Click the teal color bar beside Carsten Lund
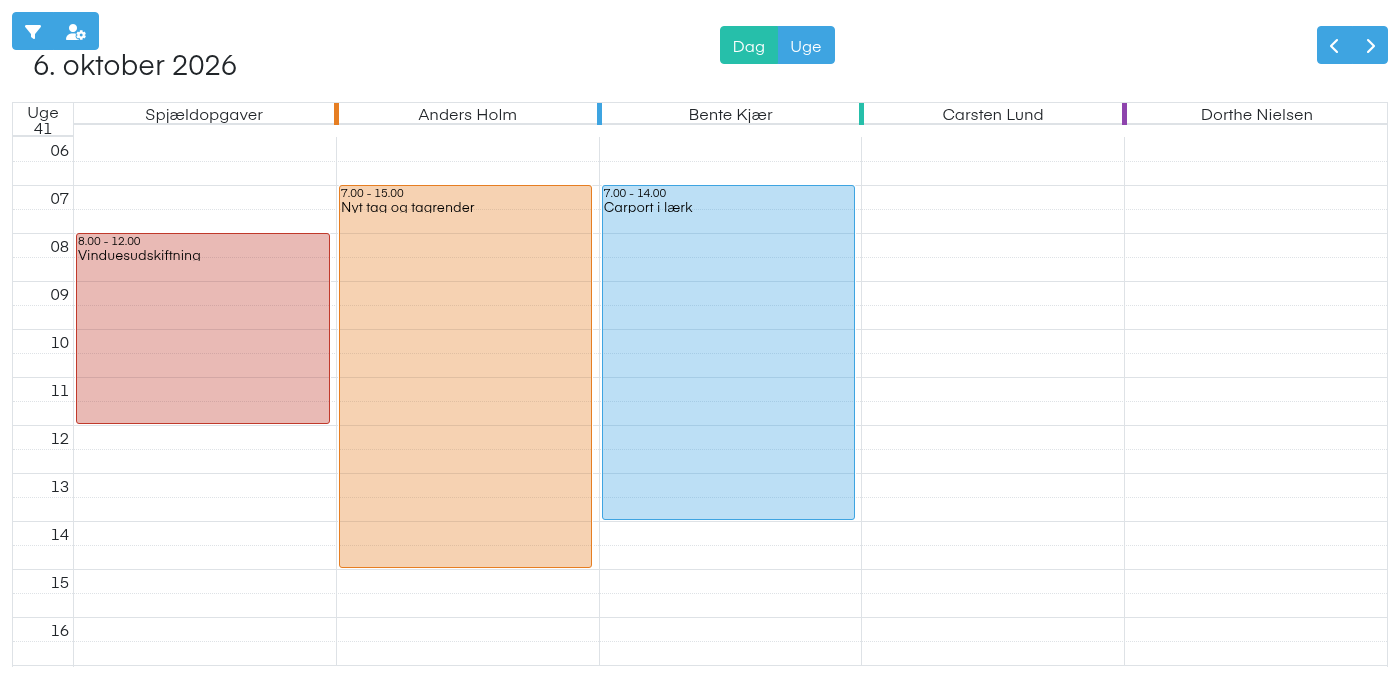The image size is (1400, 679). [861, 114]
